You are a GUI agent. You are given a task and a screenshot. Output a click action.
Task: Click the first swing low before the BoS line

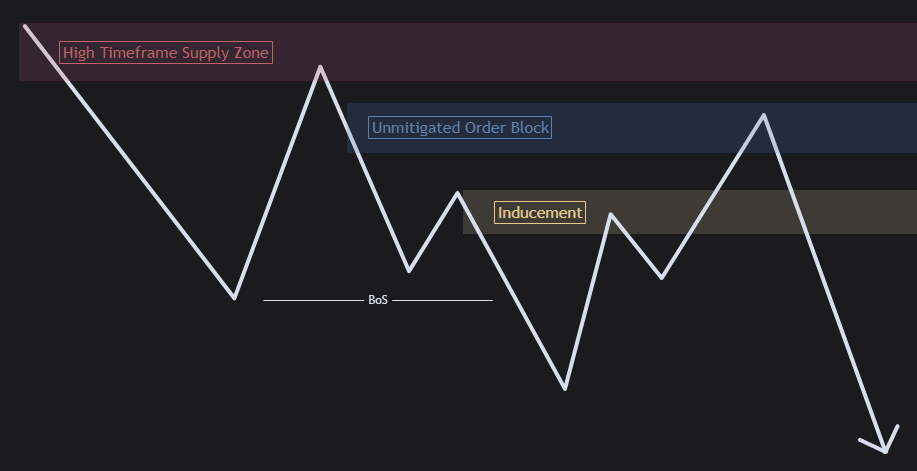tap(234, 297)
